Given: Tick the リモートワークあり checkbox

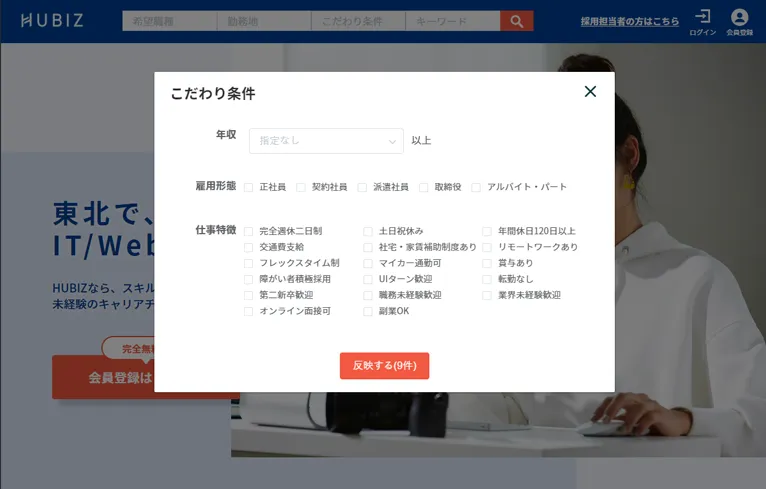Looking at the screenshot, I should 487,248.
